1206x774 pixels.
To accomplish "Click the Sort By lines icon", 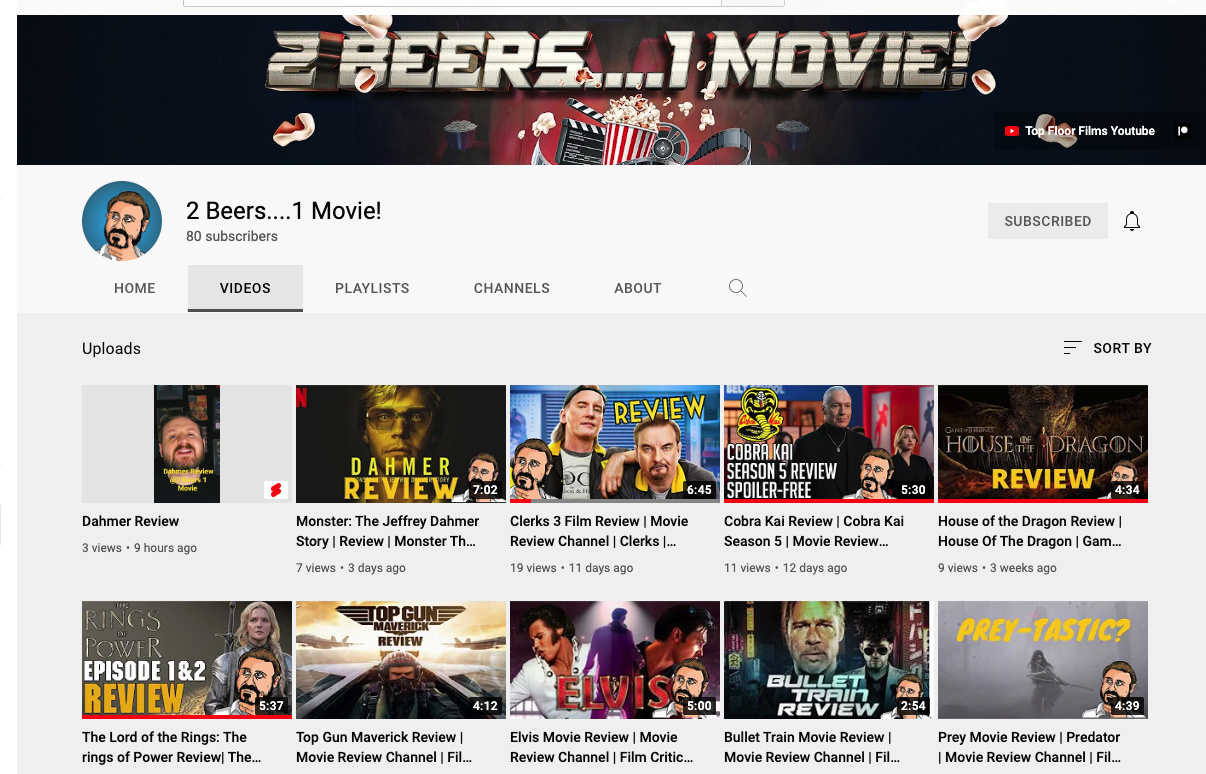I will (x=1072, y=348).
